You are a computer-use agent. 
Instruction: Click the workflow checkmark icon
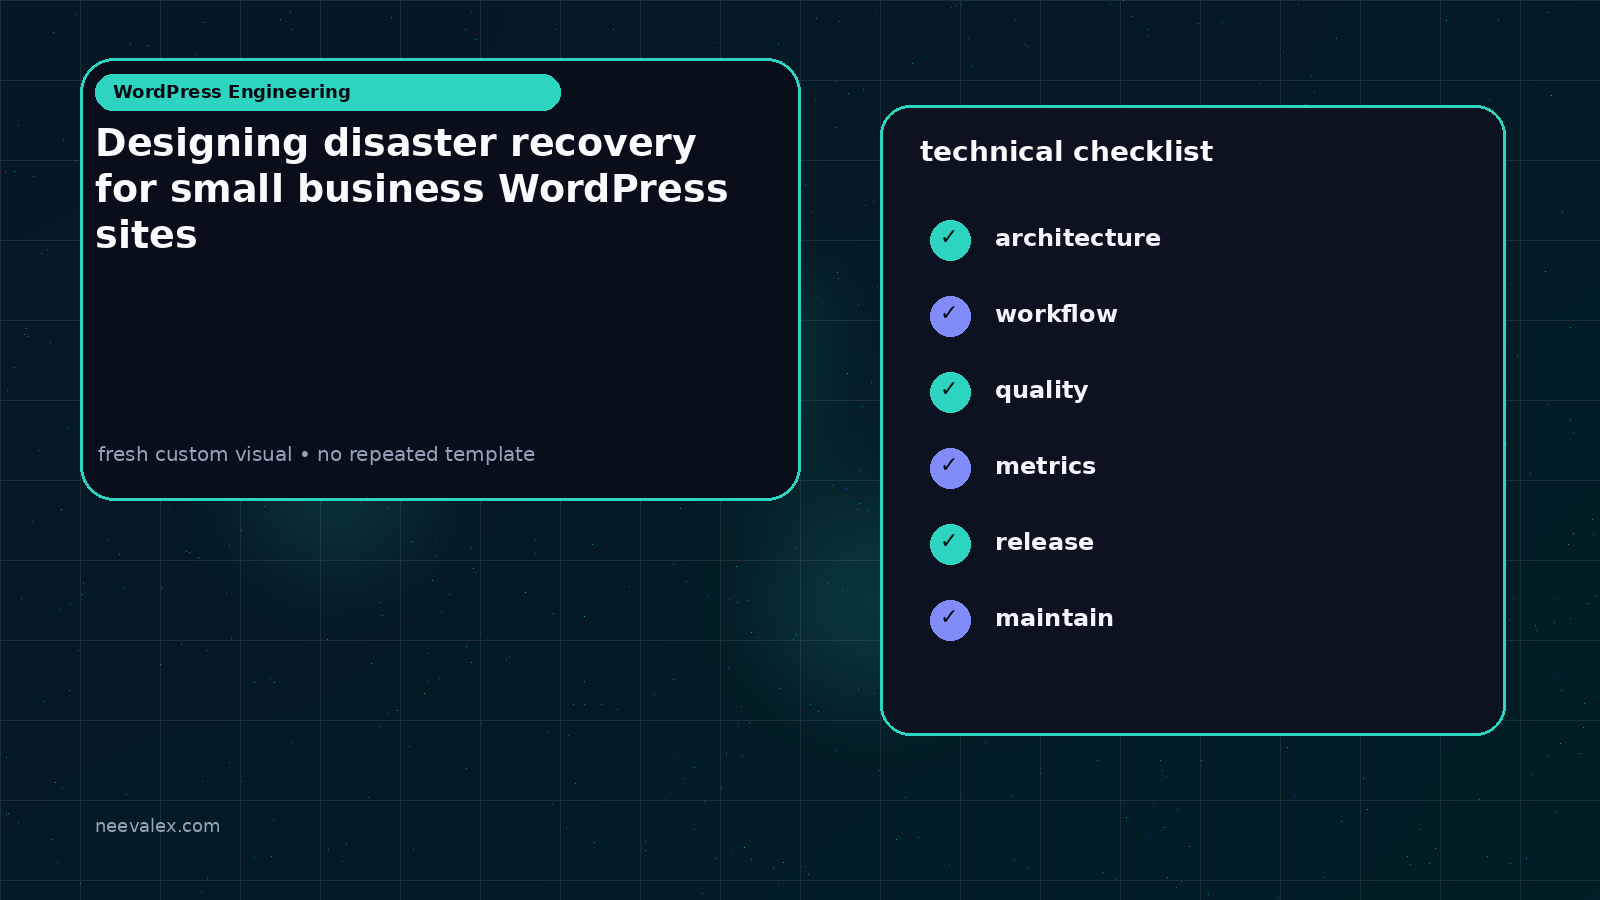point(950,316)
